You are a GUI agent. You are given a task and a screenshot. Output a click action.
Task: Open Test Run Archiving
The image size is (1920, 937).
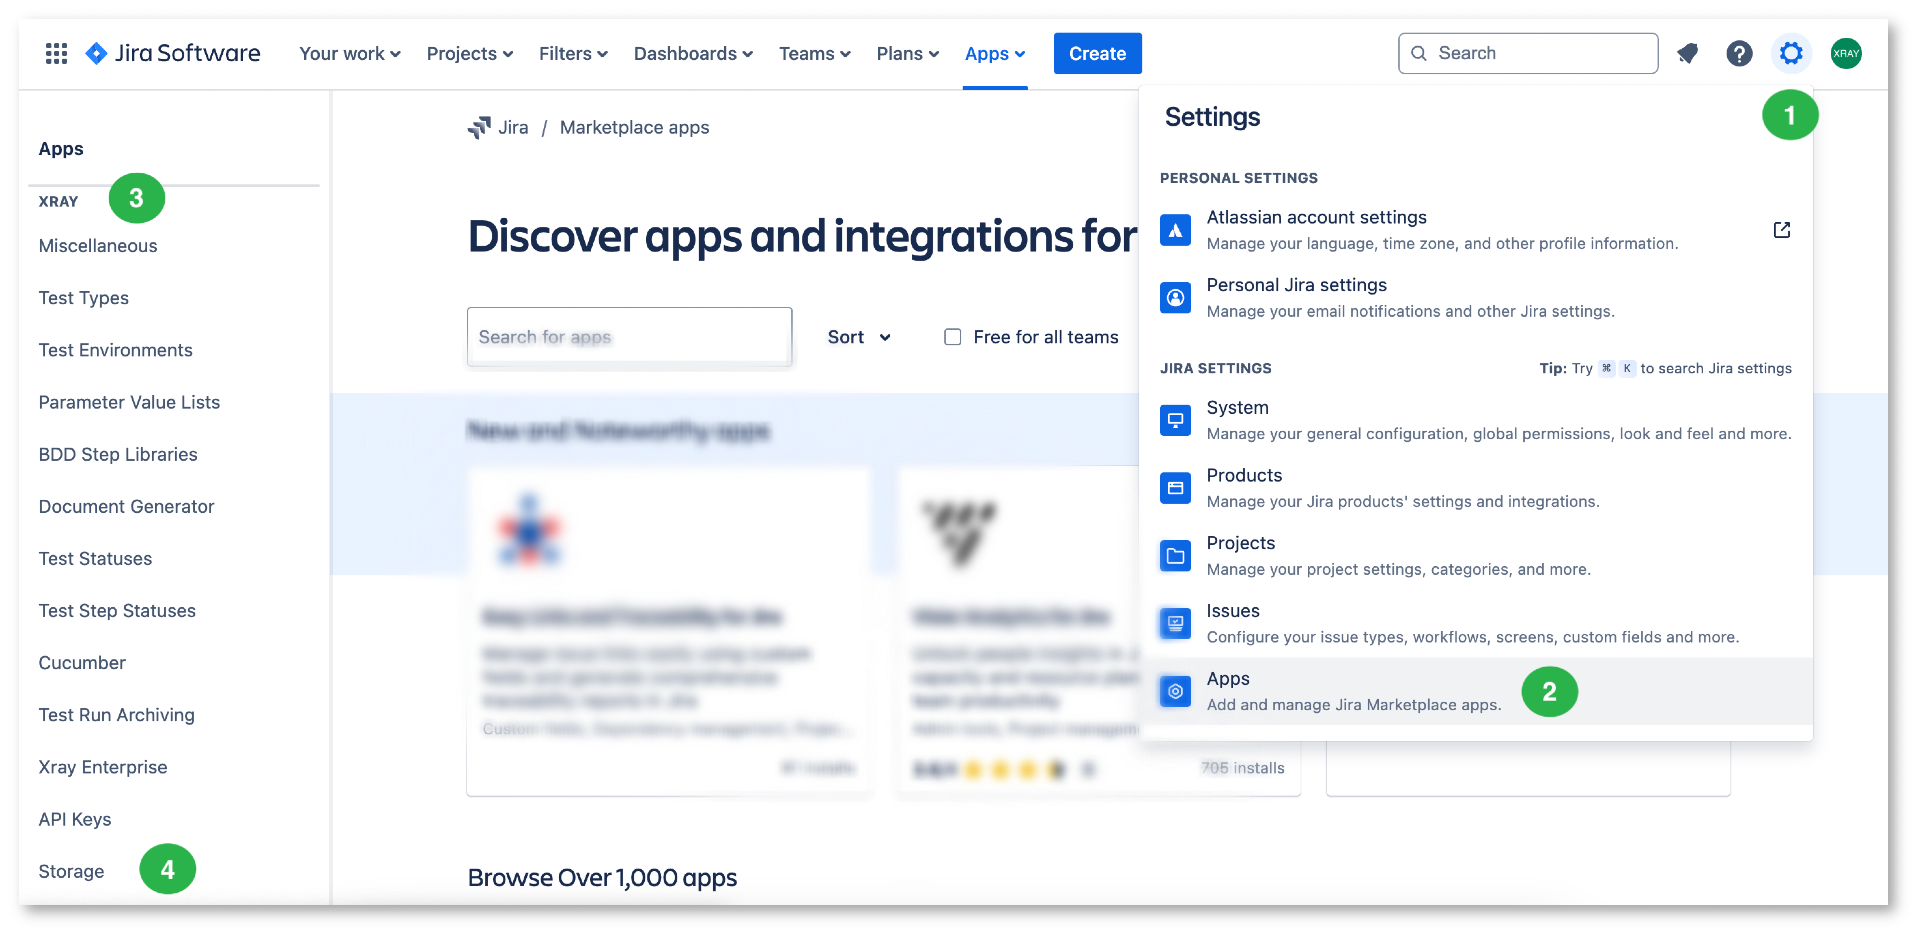click(116, 714)
